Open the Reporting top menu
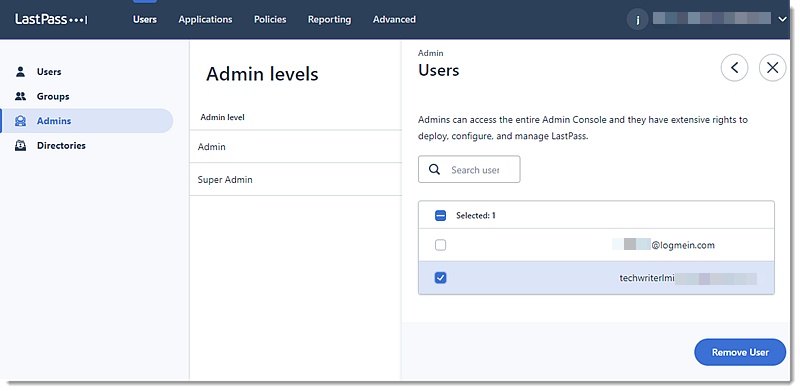The image size is (800, 391). pyautogui.click(x=329, y=19)
